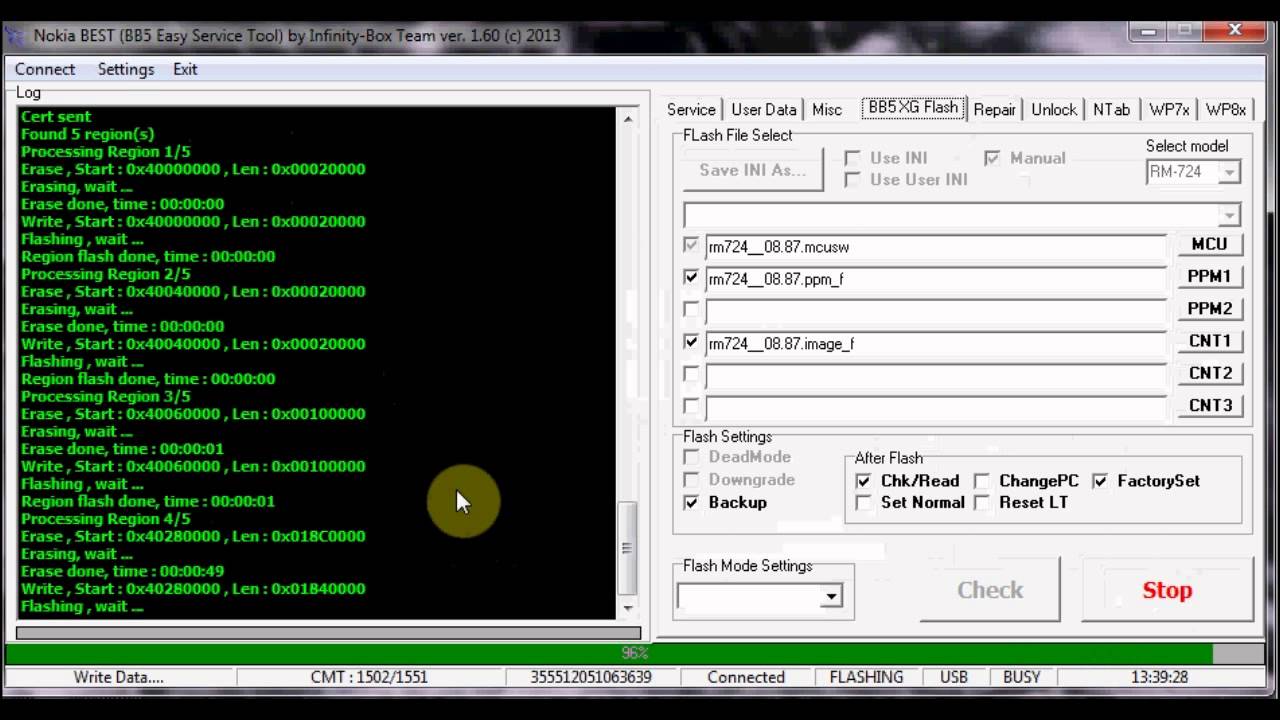Expand the Select model dropdown
The image size is (1280, 720).
pyautogui.click(x=1229, y=172)
